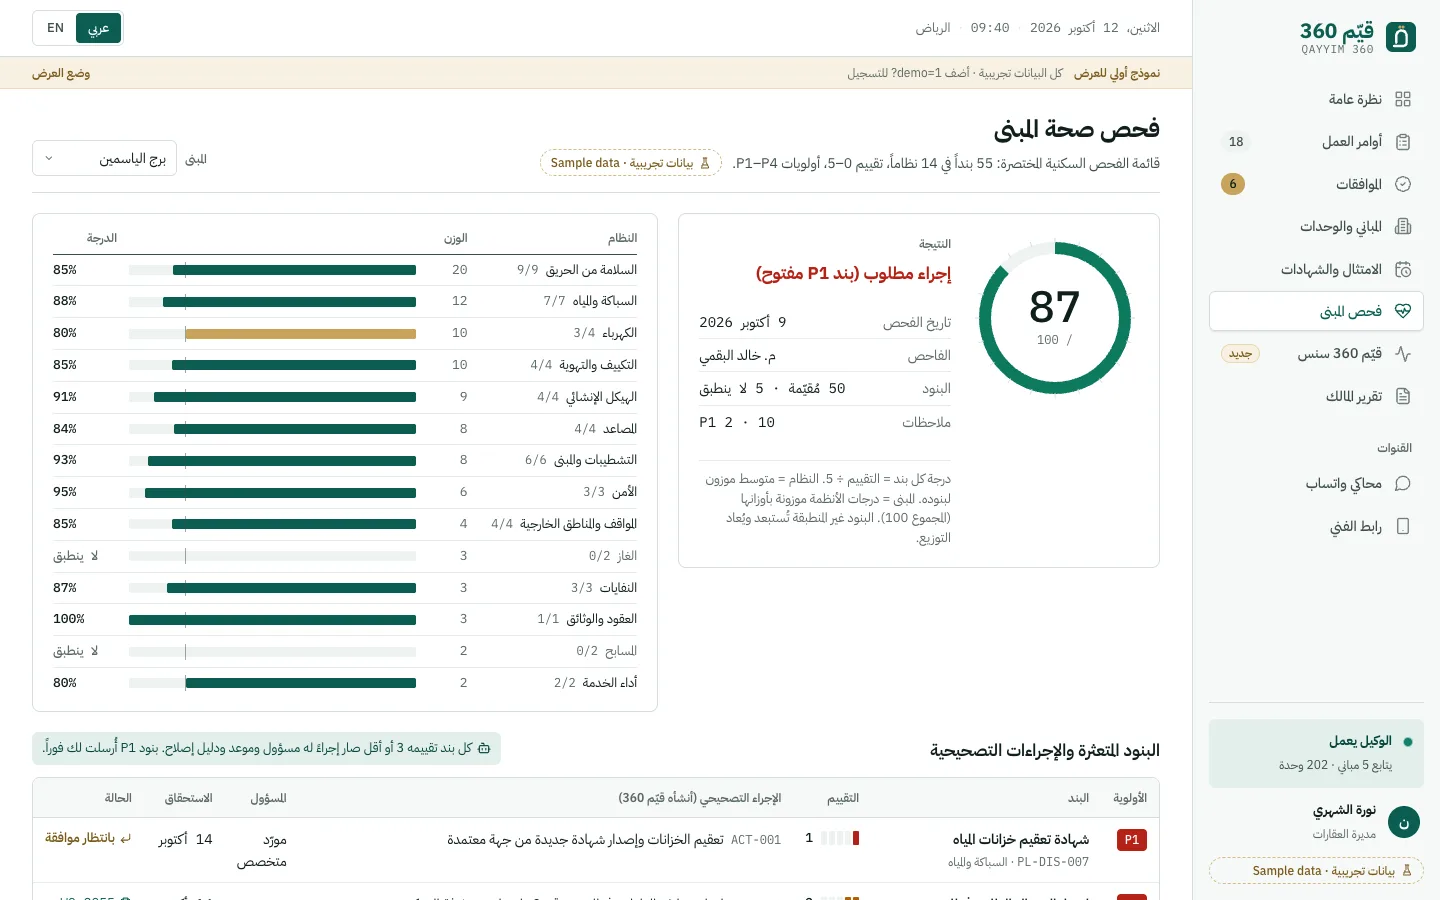The height and width of the screenshot is (900, 1440).
Task: Click وضع العرض in the demo banner
Action: coord(61,73)
